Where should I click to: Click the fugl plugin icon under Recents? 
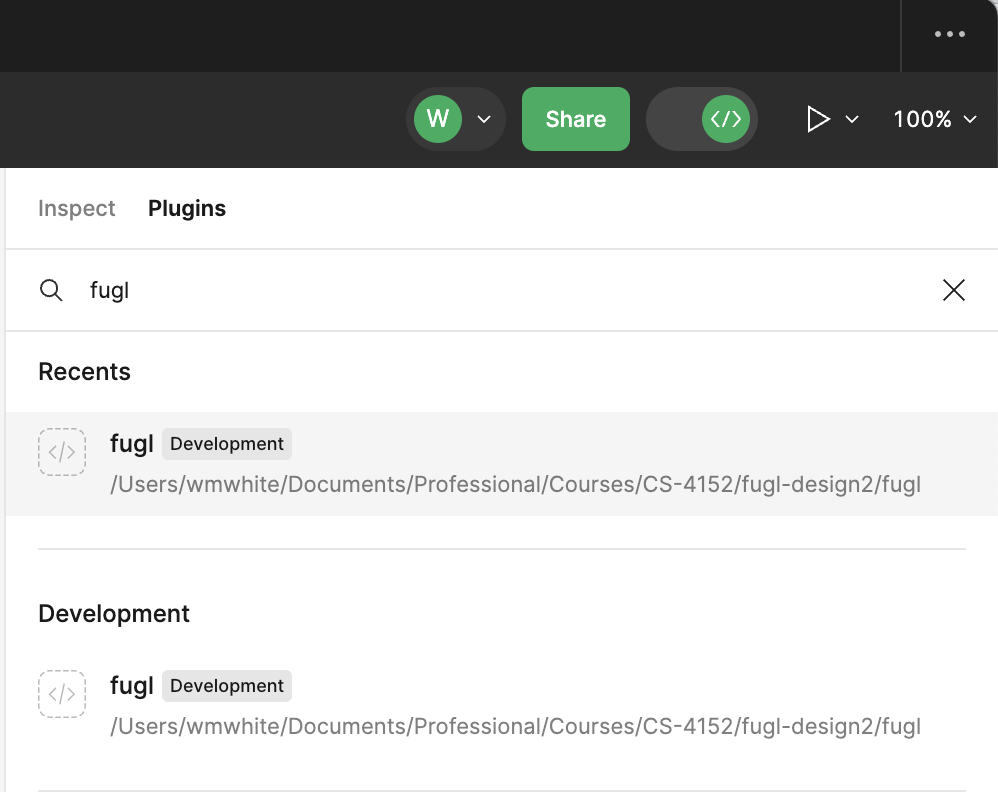pos(62,452)
